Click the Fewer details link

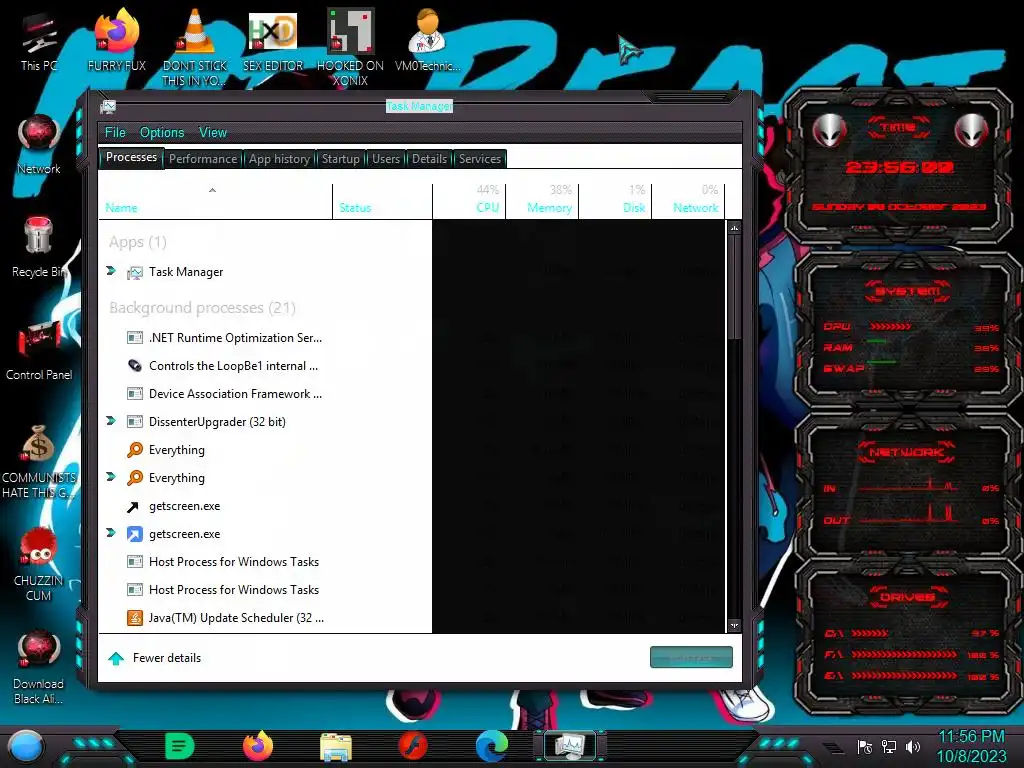pos(167,658)
